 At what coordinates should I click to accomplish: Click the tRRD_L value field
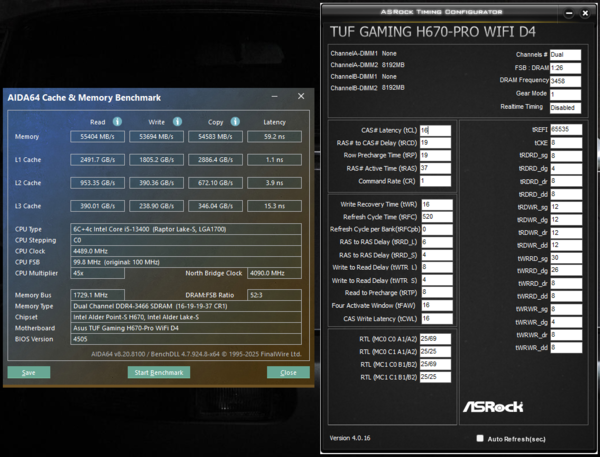(437, 242)
